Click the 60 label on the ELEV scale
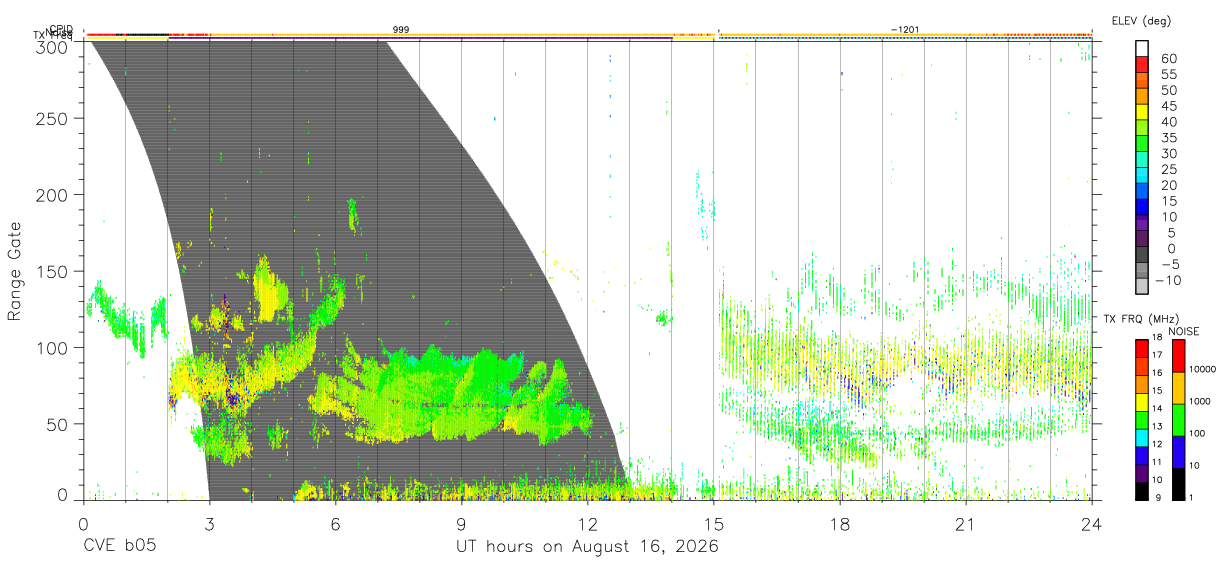Viewport: 1228px width, 567px height. tap(1168, 58)
